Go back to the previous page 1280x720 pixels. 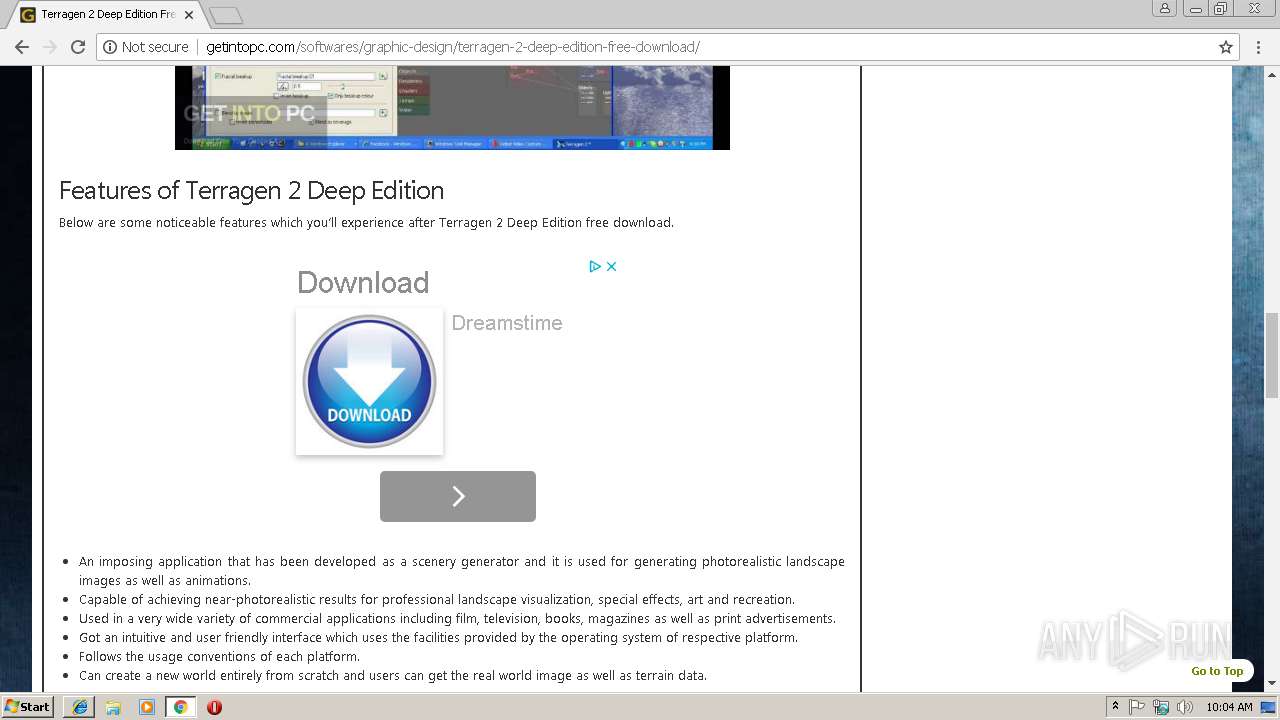coord(22,47)
